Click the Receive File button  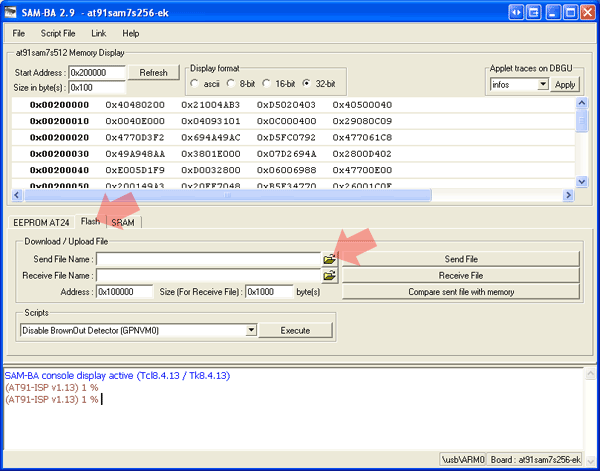click(x=461, y=275)
